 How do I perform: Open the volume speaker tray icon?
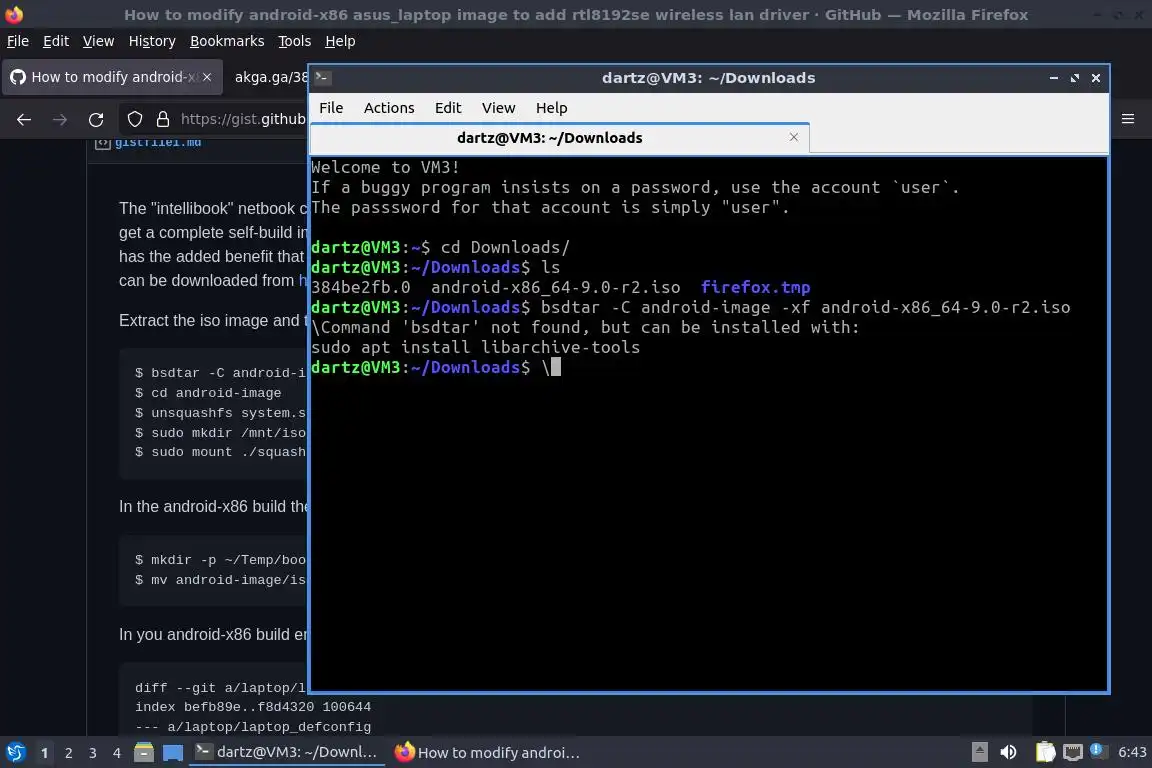tap(1009, 752)
